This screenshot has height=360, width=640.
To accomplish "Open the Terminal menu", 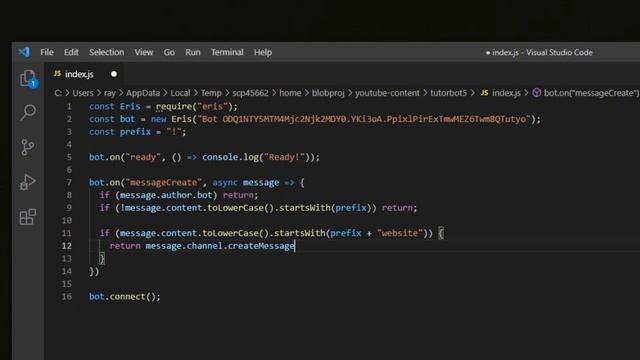I will 227,52.
